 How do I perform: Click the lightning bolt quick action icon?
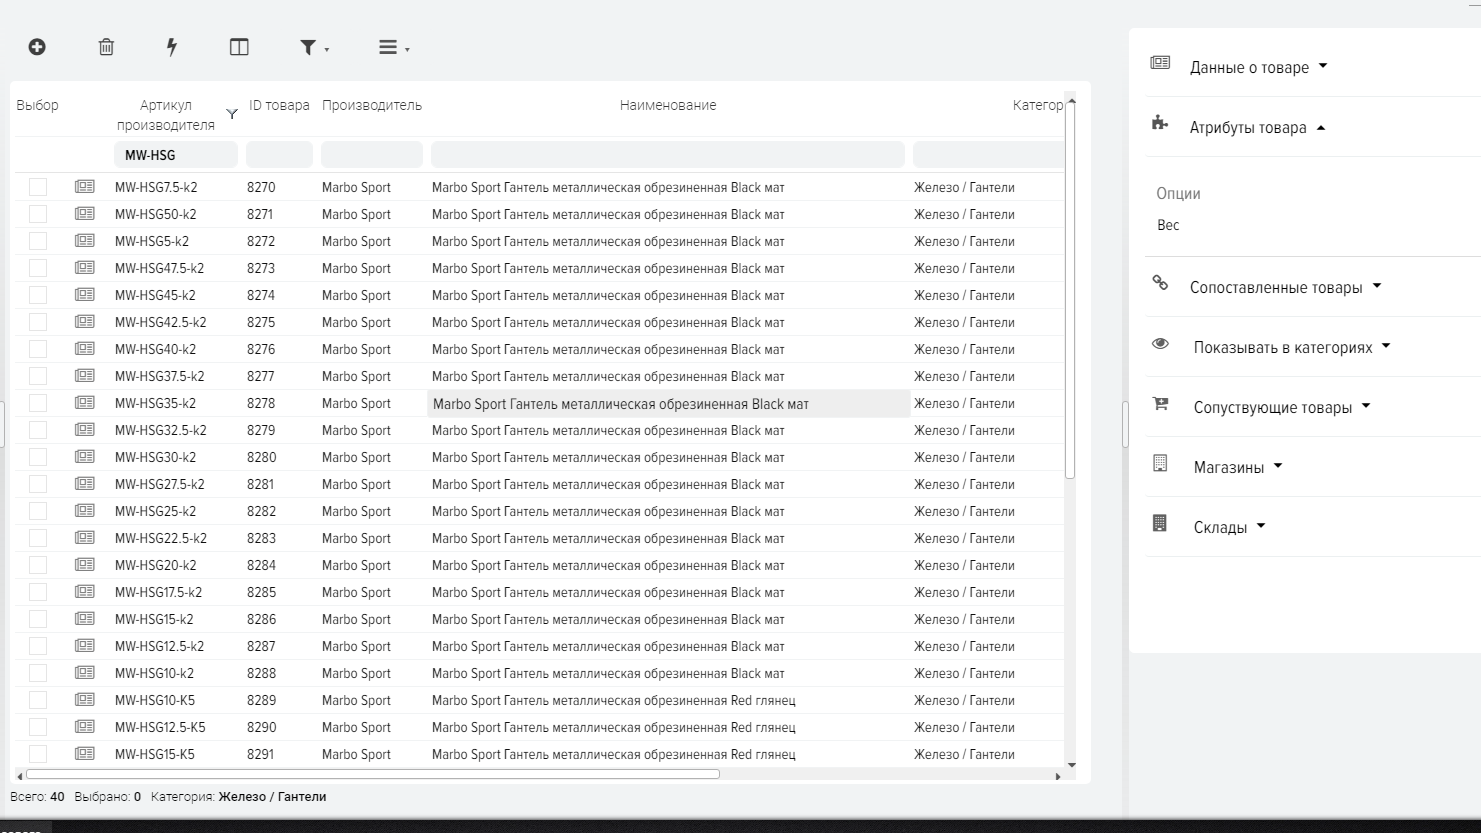[172, 47]
